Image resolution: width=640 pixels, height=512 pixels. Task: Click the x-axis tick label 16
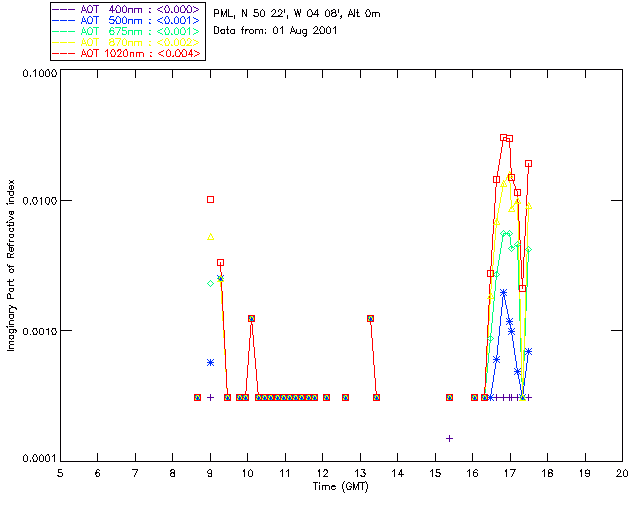(x=472, y=473)
